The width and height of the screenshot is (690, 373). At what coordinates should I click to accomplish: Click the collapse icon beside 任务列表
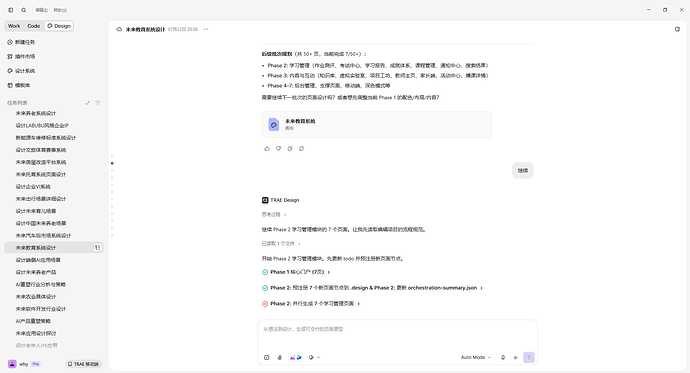pos(88,103)
